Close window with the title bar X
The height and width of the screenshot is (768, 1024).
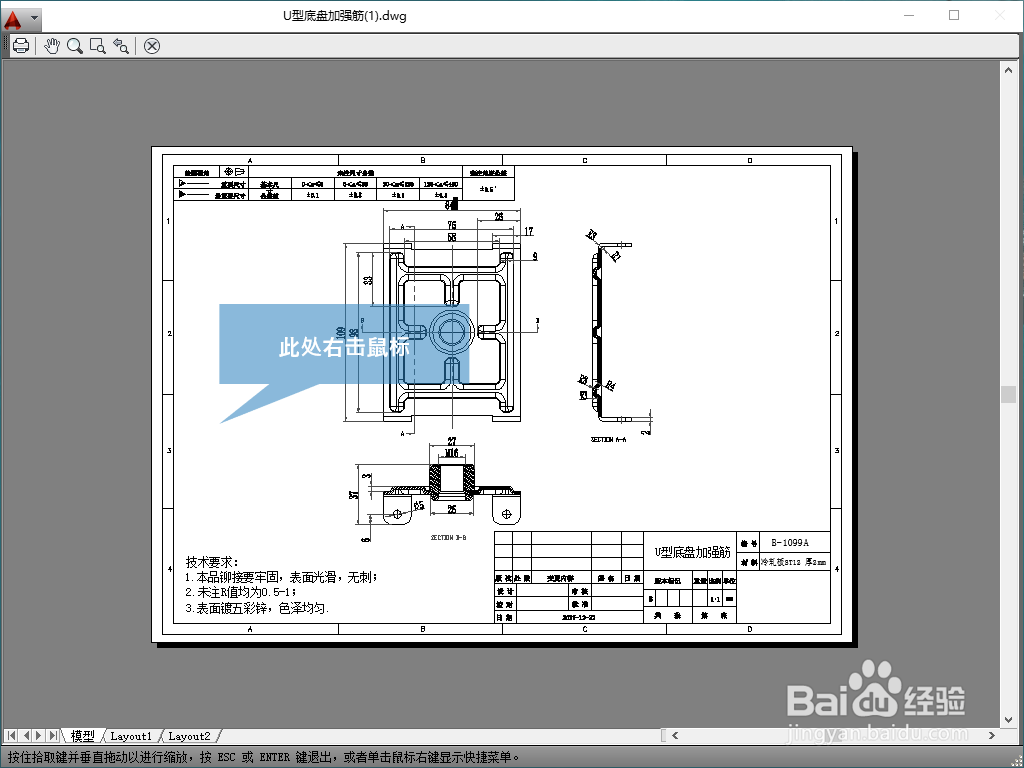pos(1000,15)
